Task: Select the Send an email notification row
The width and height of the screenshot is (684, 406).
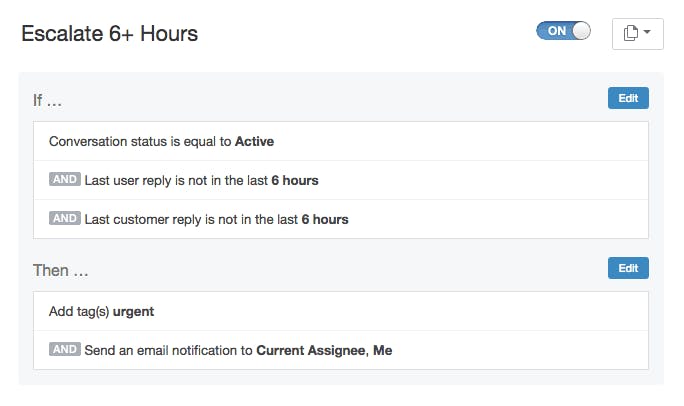Action: [340, 350]
